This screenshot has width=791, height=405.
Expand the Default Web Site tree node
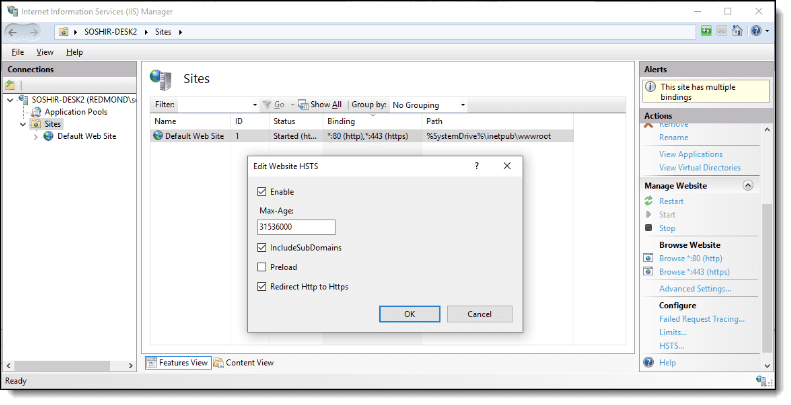click(x=35, y=136)
